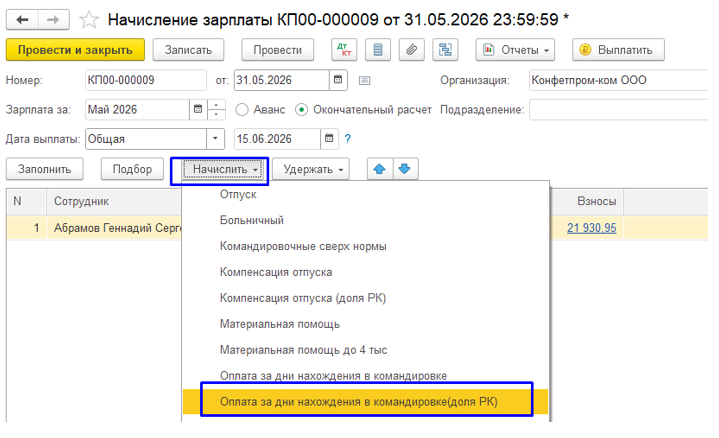The width and height of the screenshot is (719, 438).
Task: Click the Провести и закрыть button
Action: pos(75,50)
